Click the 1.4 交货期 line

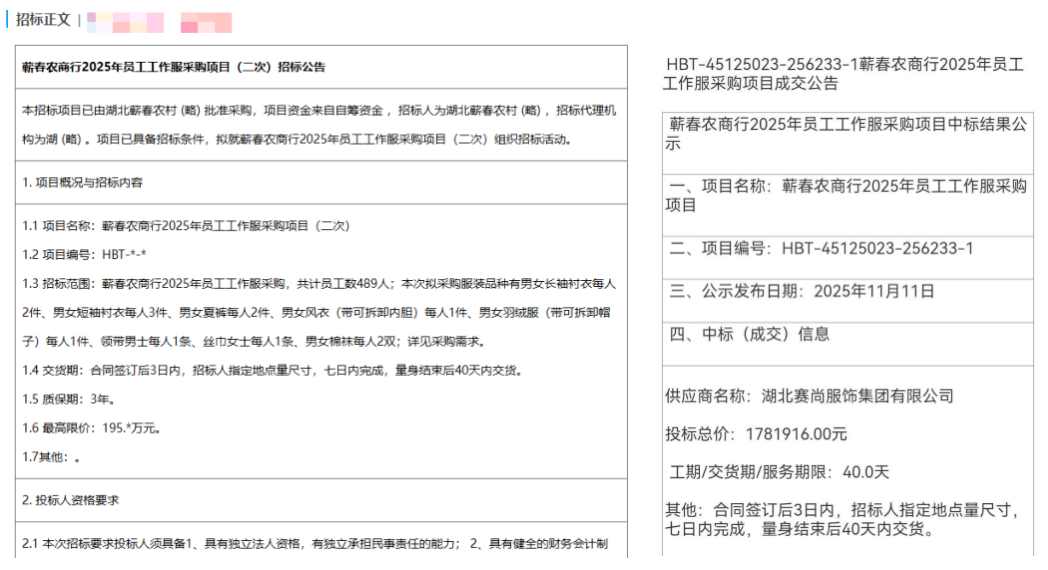[x=272, y=371]
